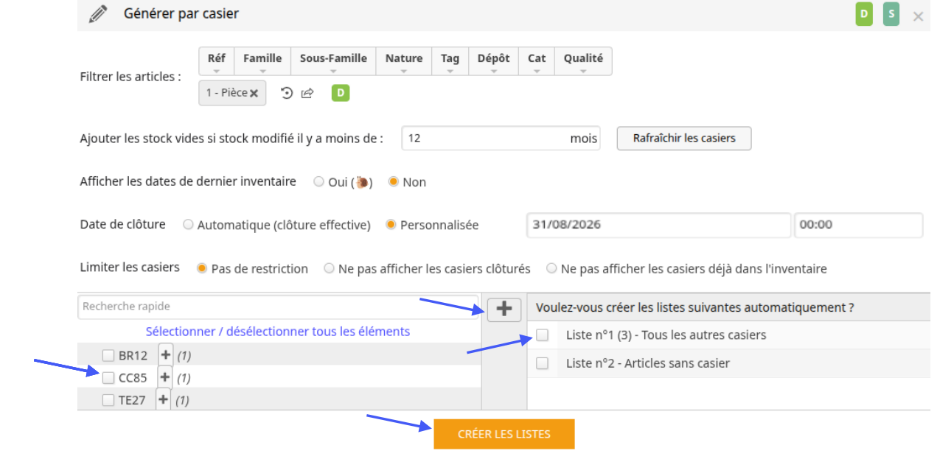Select Oui for dernier inventaire dates
The image size is (932, 454).
319,182
